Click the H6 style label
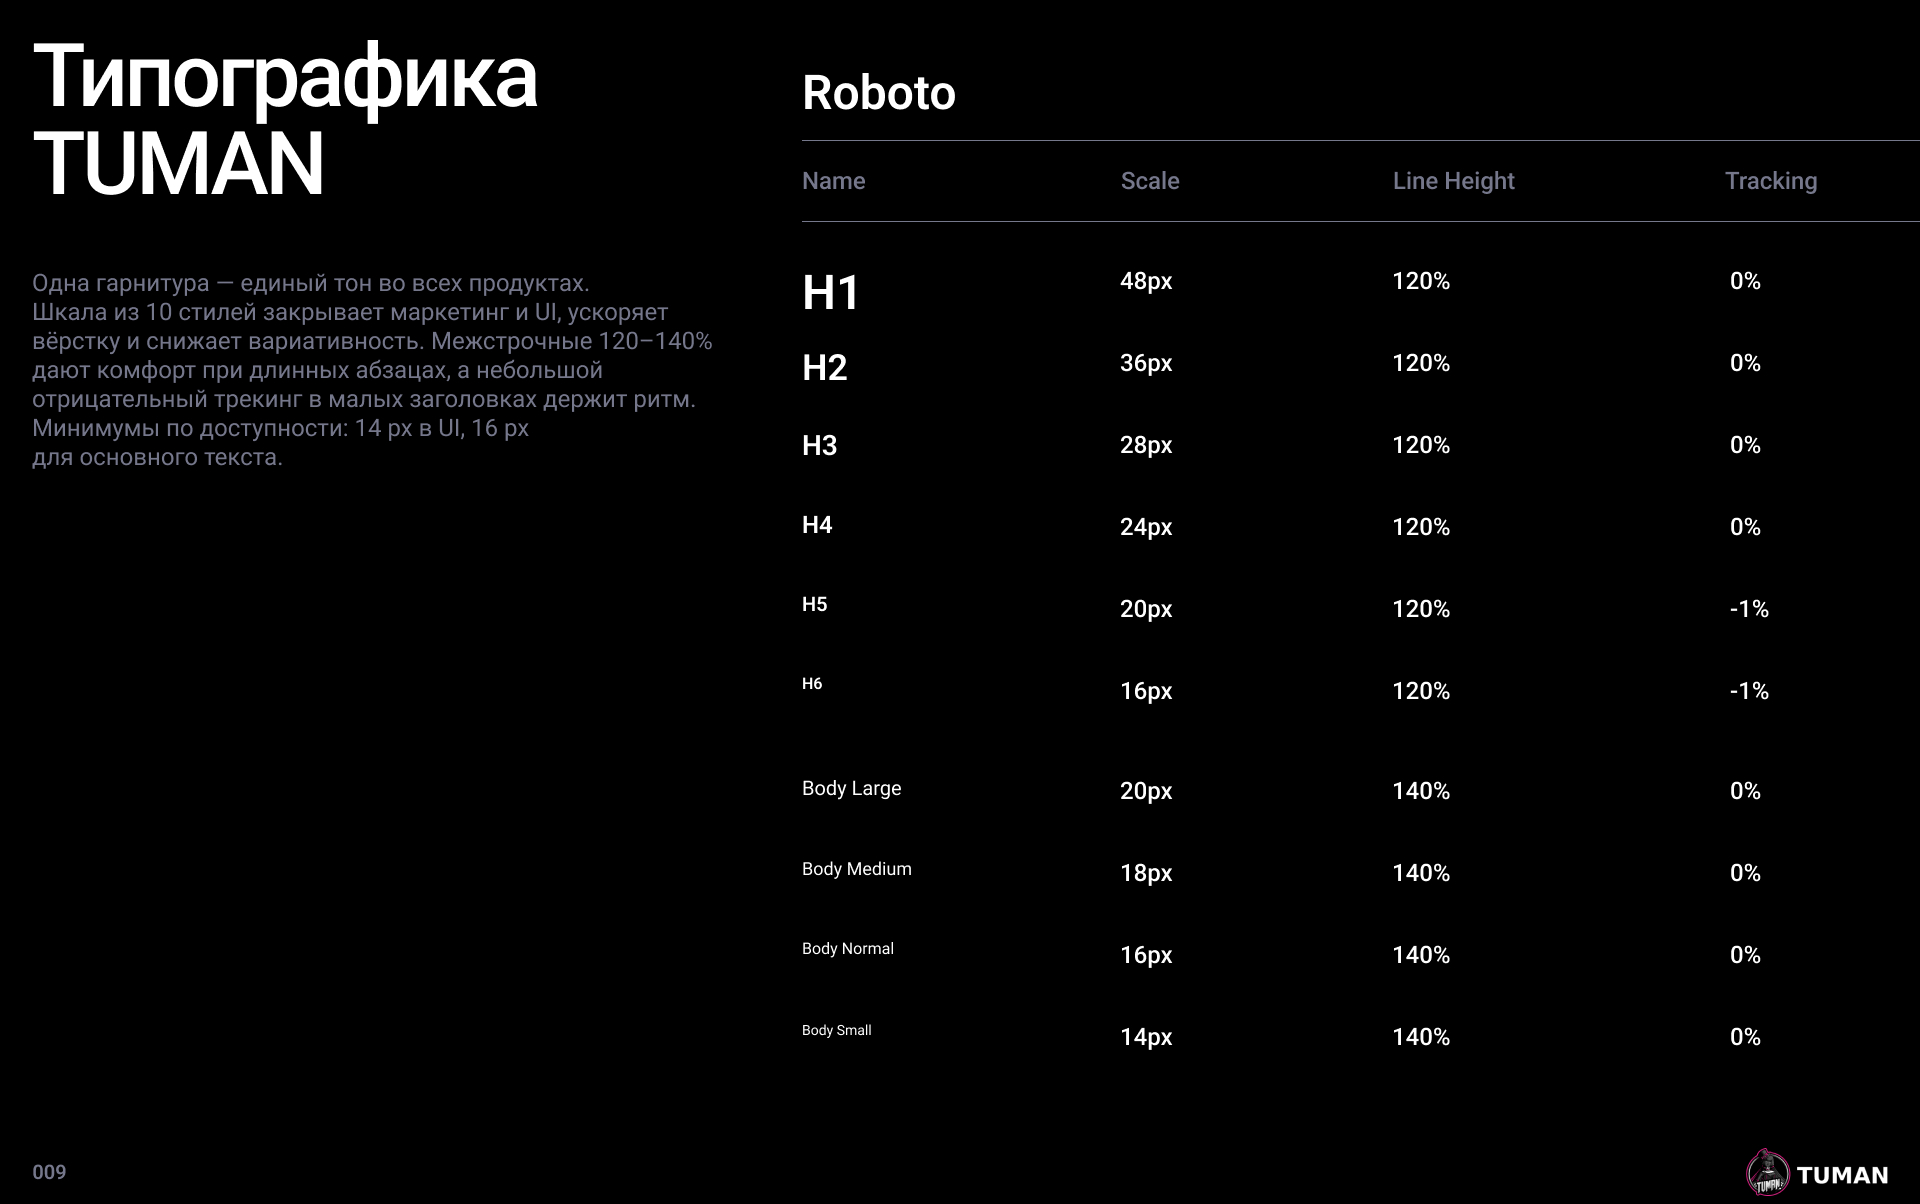The width and height of the screenshot is (1920, 1204). [x=812, y=684]
